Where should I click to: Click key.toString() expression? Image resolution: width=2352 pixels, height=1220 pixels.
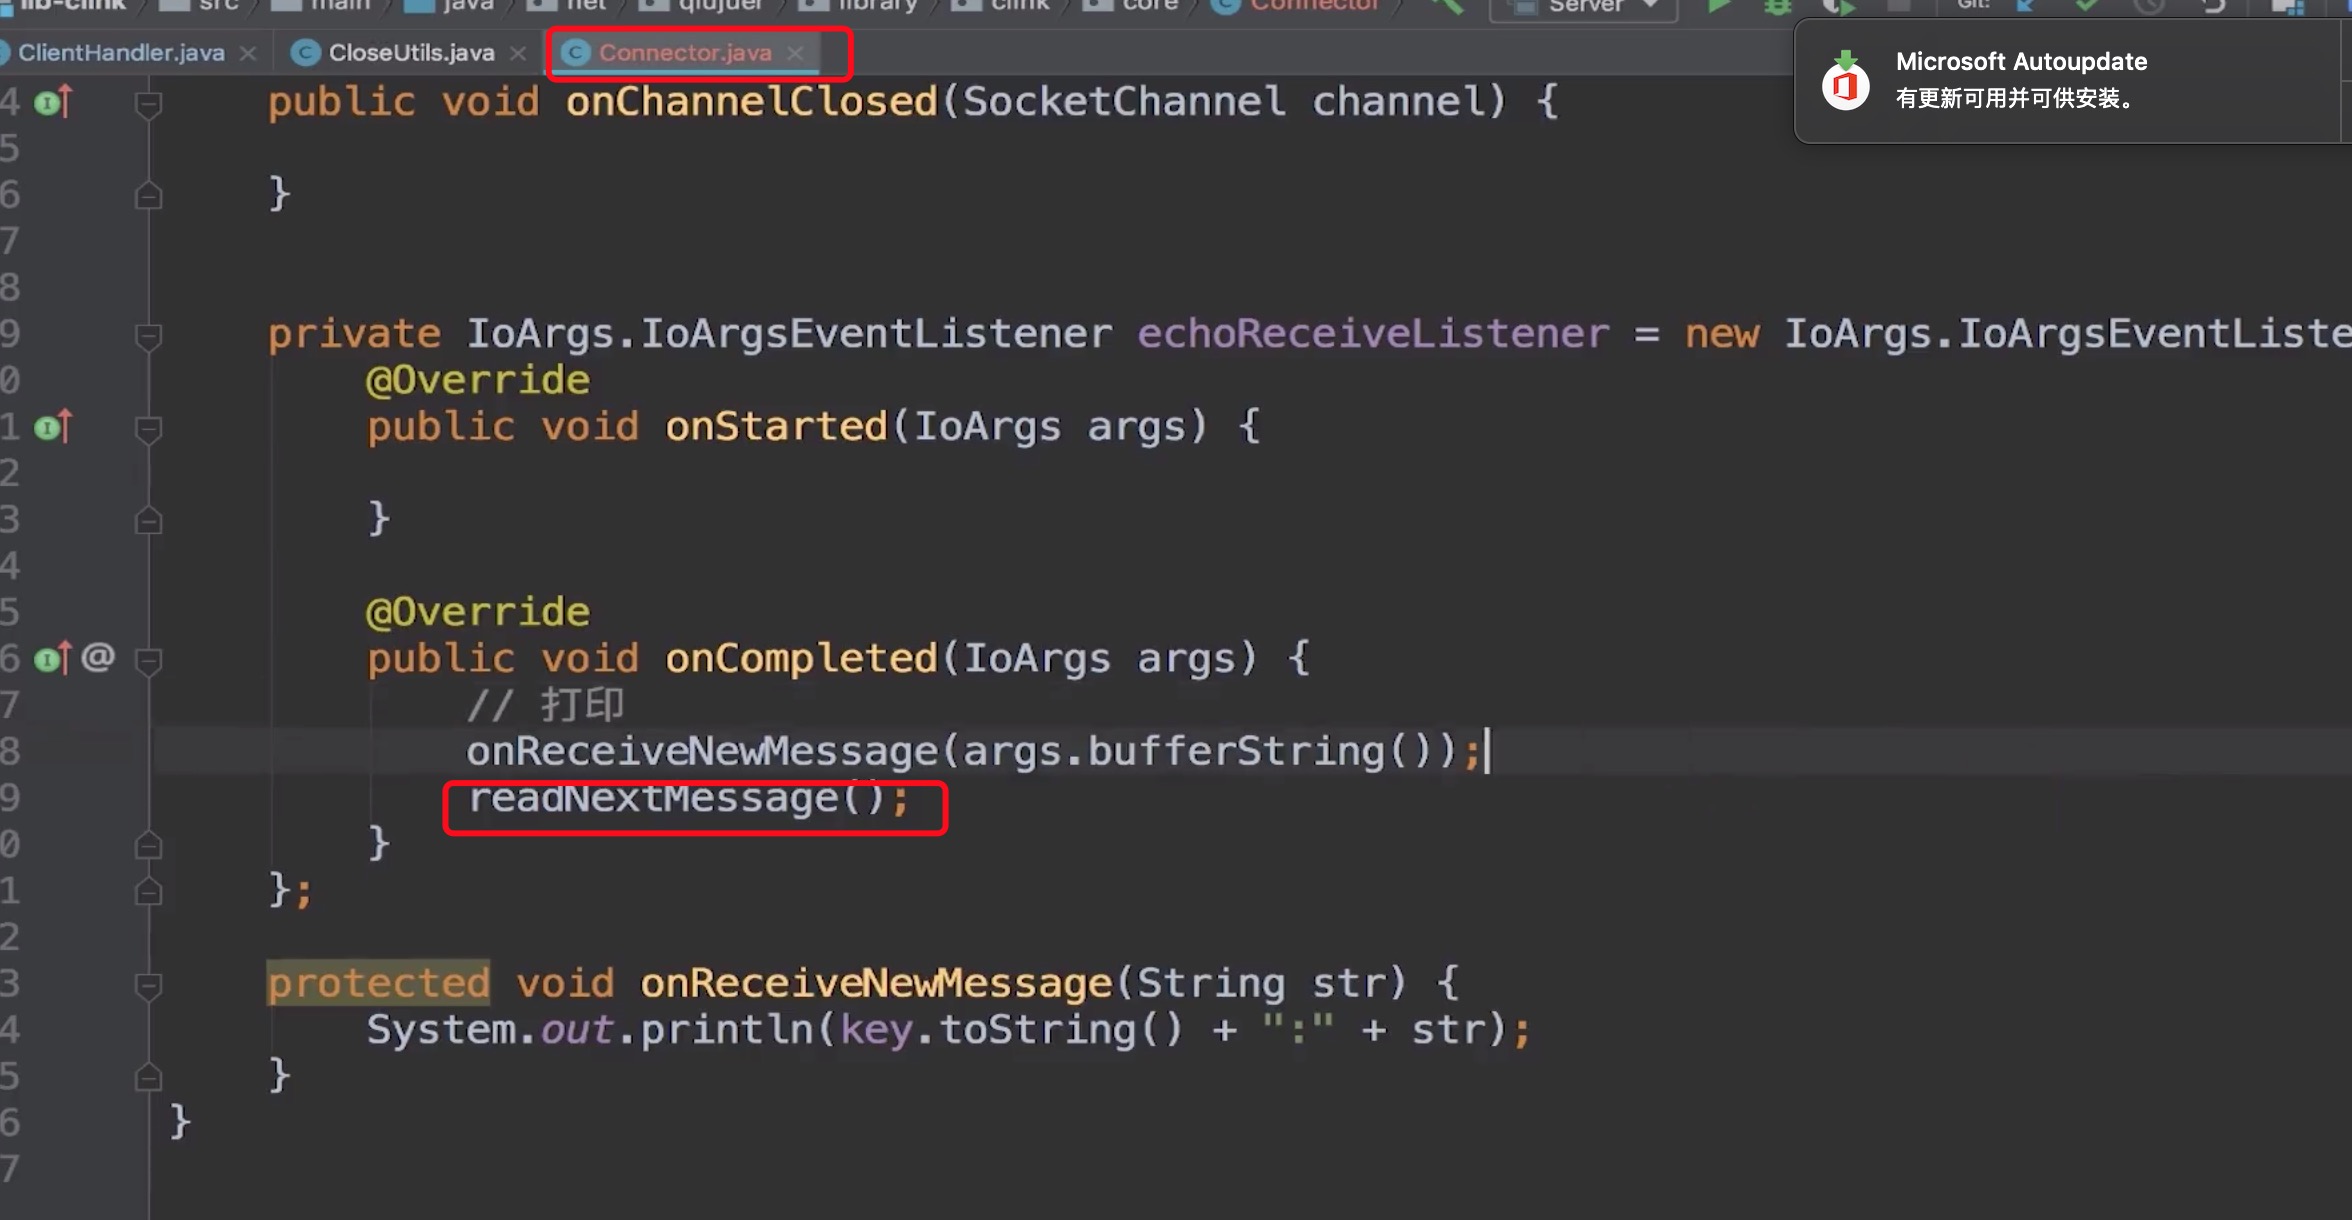[x=1012, y=1030]
